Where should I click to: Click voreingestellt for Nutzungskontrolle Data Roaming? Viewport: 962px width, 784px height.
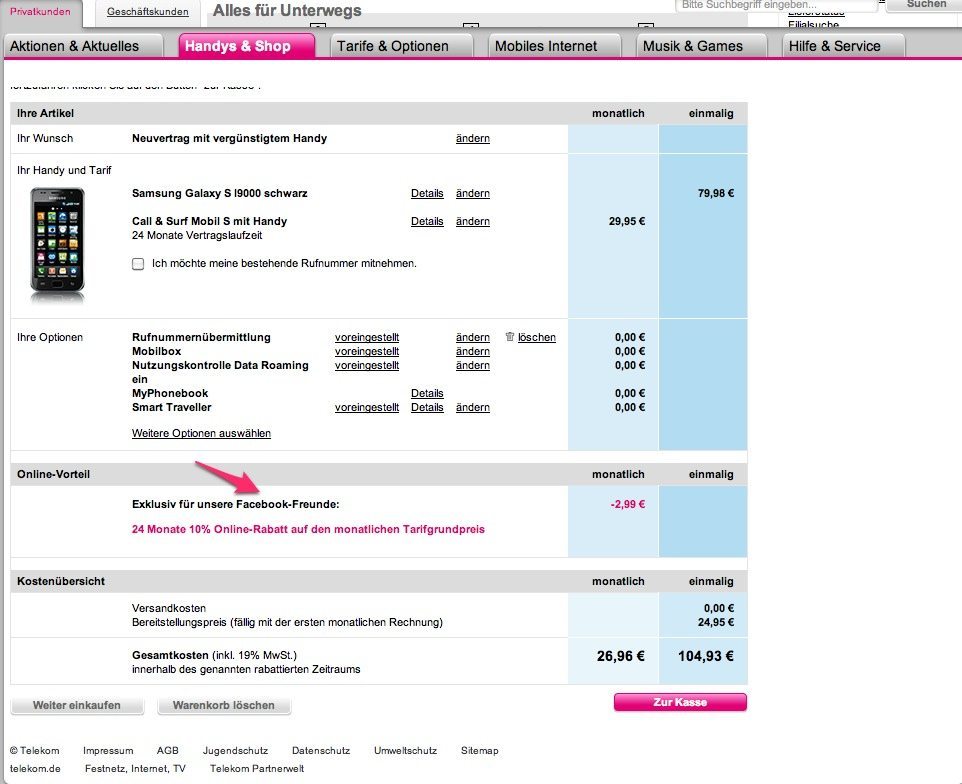[367, 366]
